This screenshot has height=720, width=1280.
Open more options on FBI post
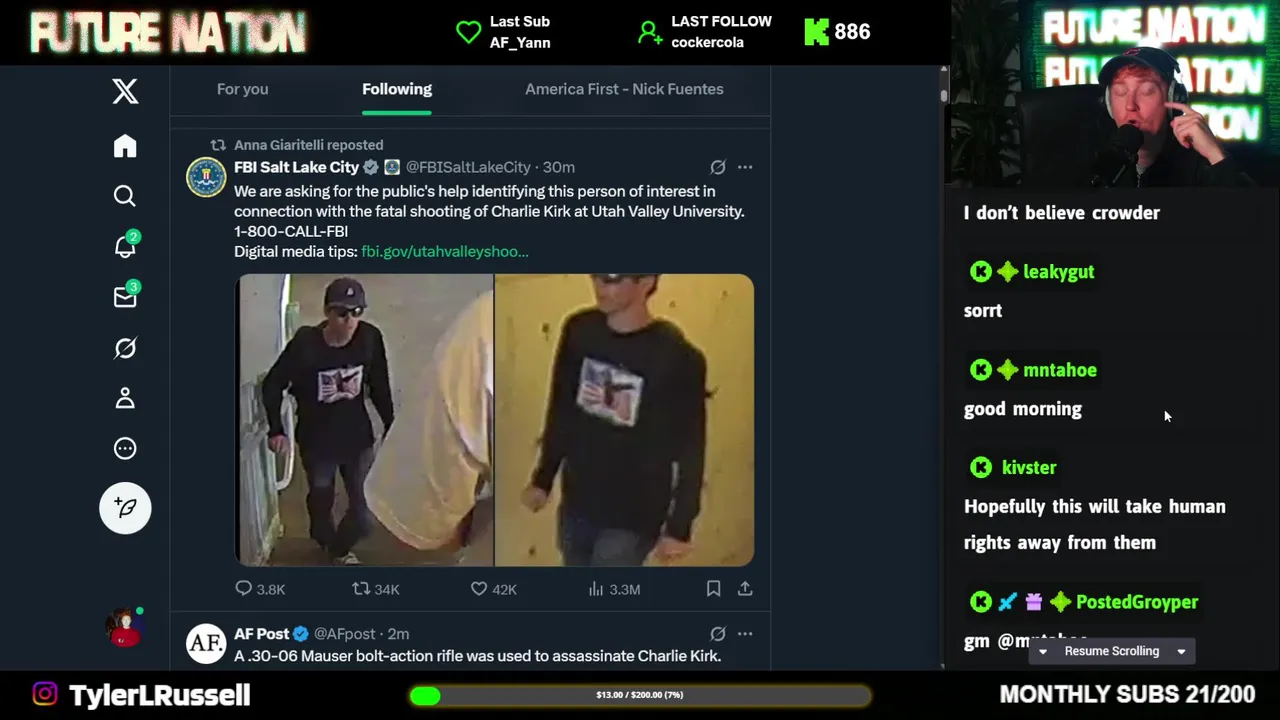745,167
